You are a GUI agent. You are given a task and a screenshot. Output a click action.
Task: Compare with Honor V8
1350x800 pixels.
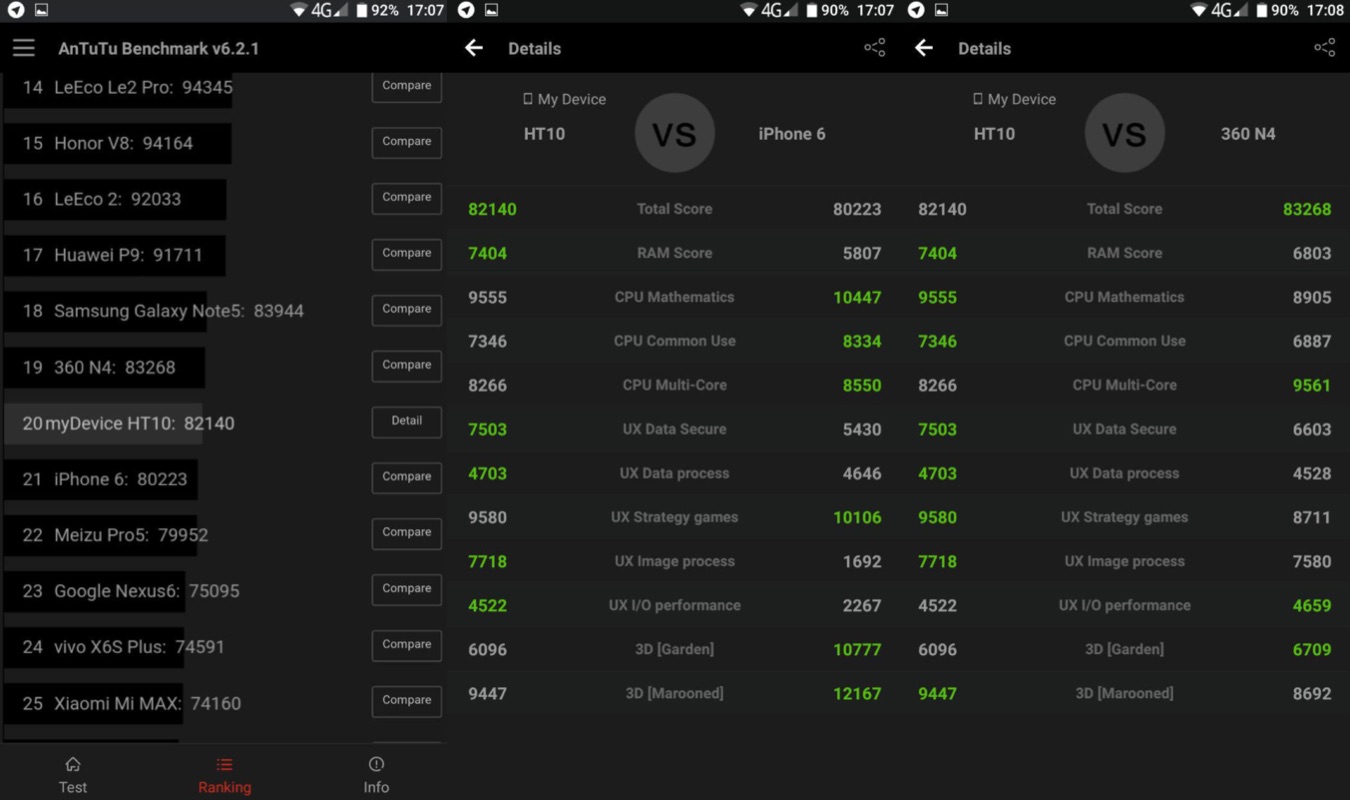tap(407, 142)
